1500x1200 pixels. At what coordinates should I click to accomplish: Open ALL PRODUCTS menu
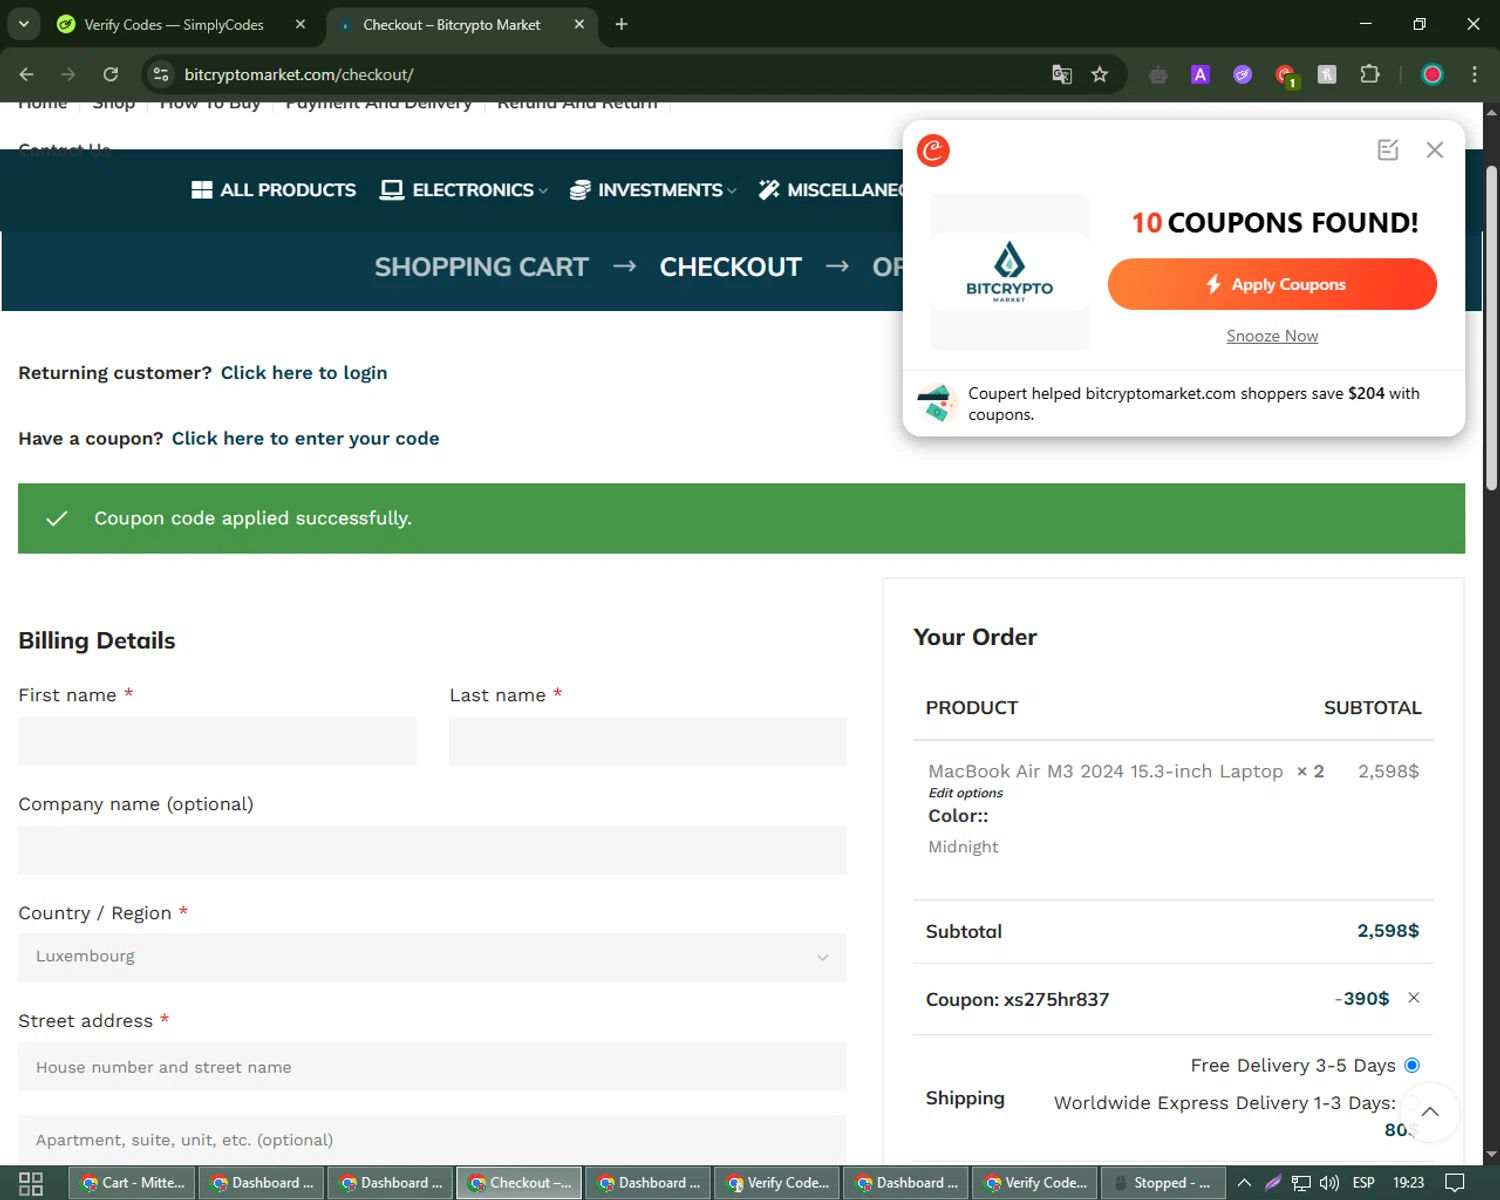coord(273,190)
